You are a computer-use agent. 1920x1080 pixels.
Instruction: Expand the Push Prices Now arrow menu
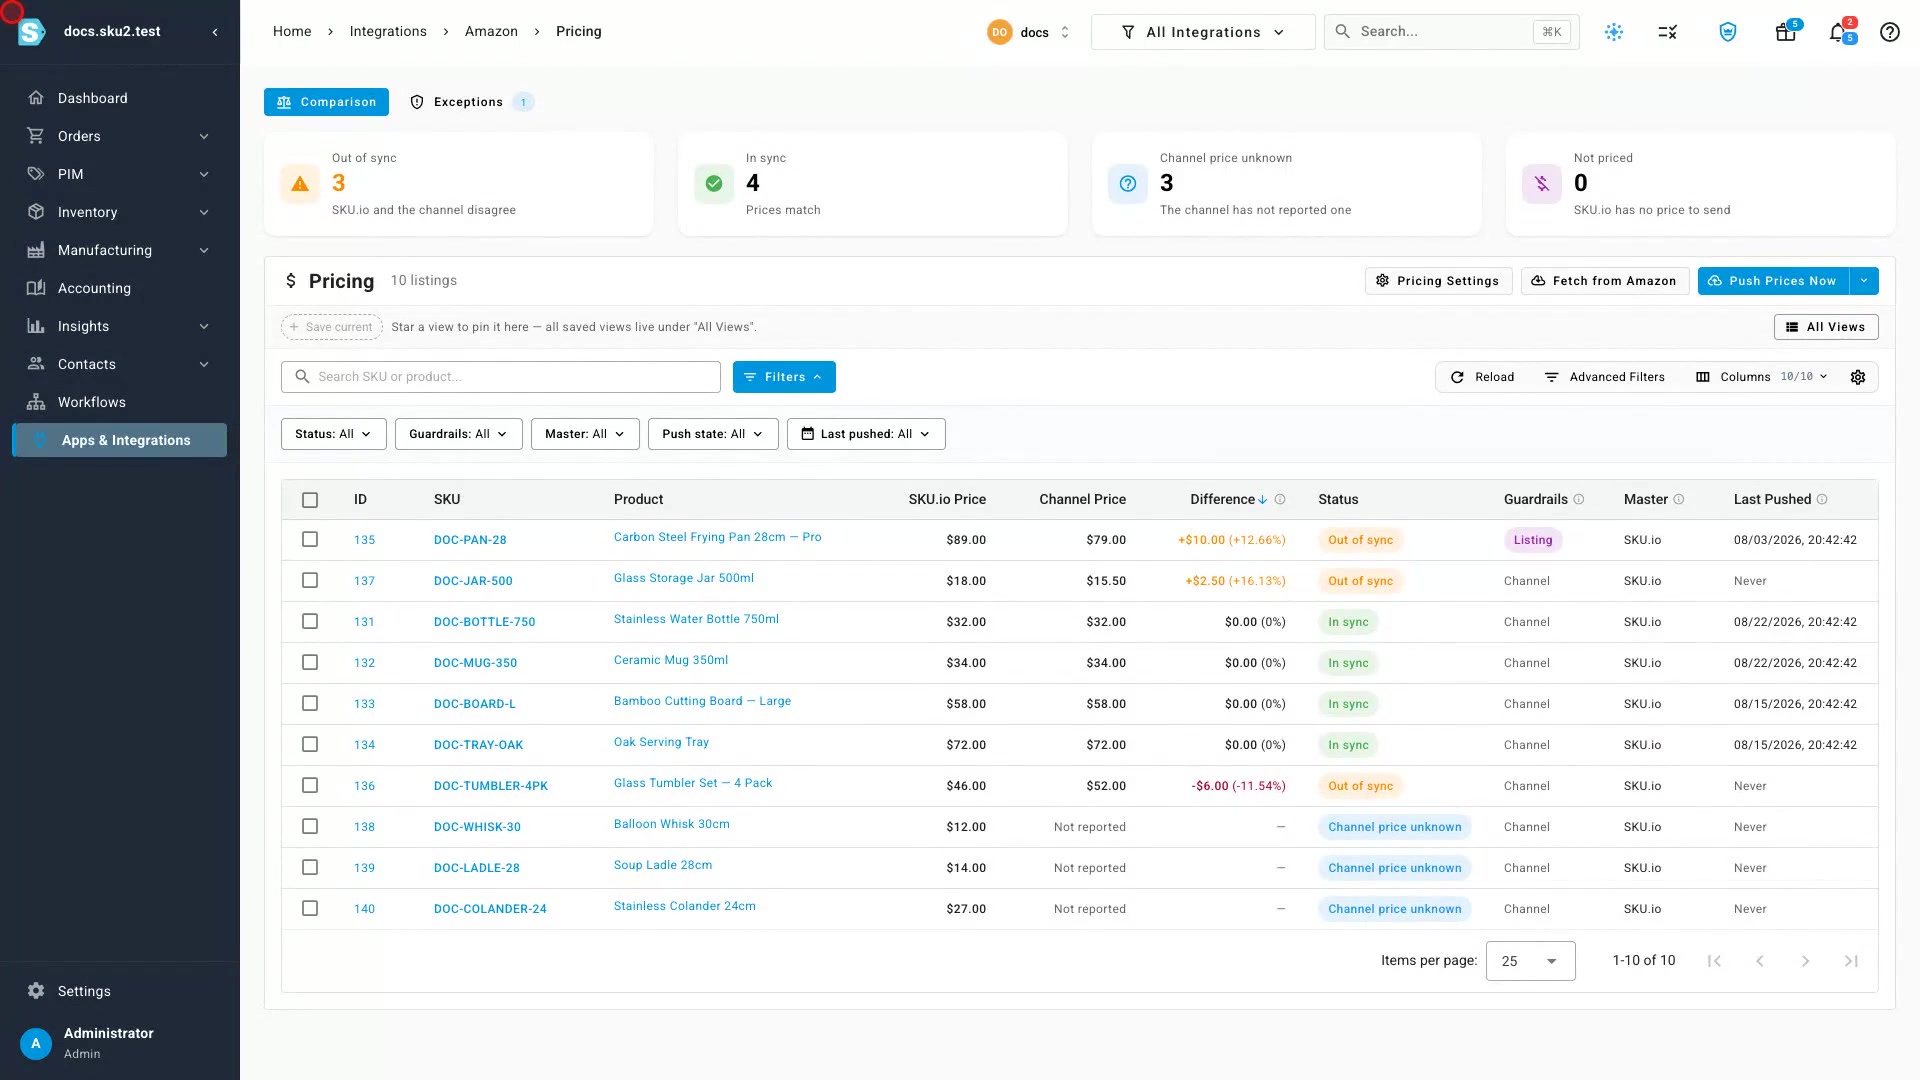[x=1864, y=281]
